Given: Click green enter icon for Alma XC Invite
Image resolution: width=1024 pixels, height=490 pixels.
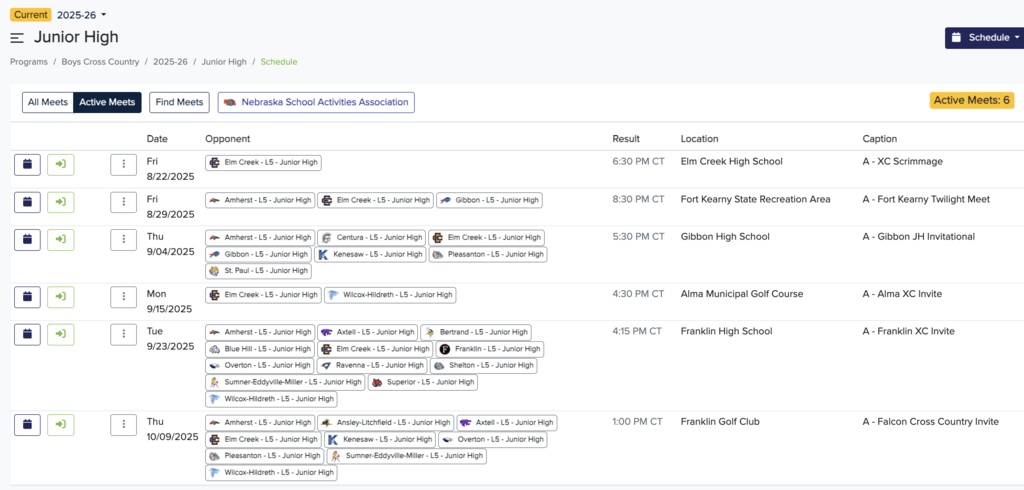Looking at the screenshot, I should (x=61, y=297).
